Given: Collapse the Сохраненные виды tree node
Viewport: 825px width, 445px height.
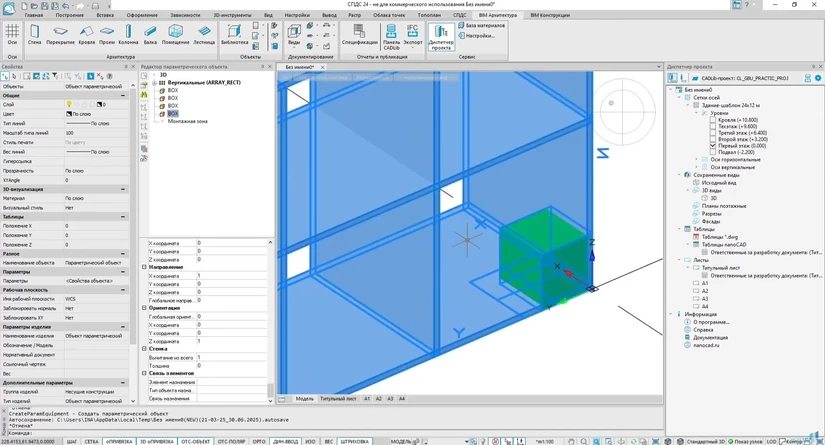Looking at the screenshot, I should pyautogui.click(x=680, y=175).
